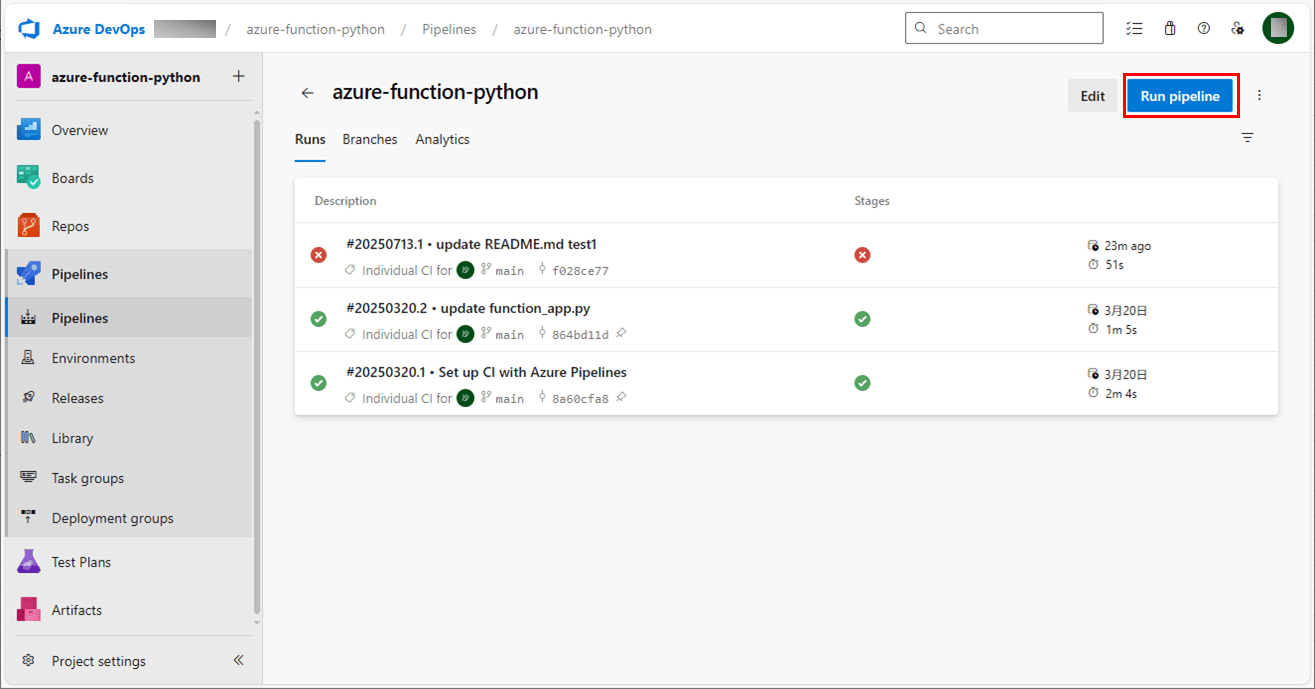Open the runs filter icon

pyautogui.click(x=1247, y=138)
